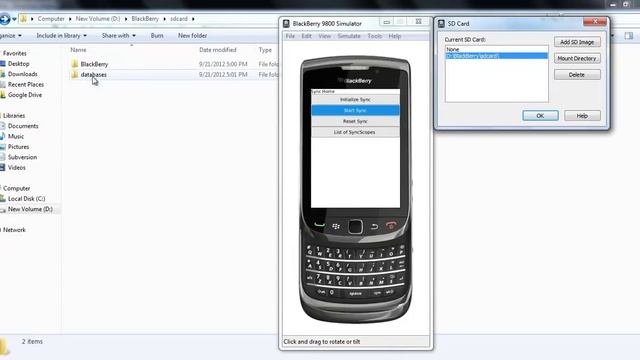Select Videos library in sidebar

[x=16, y=167]
